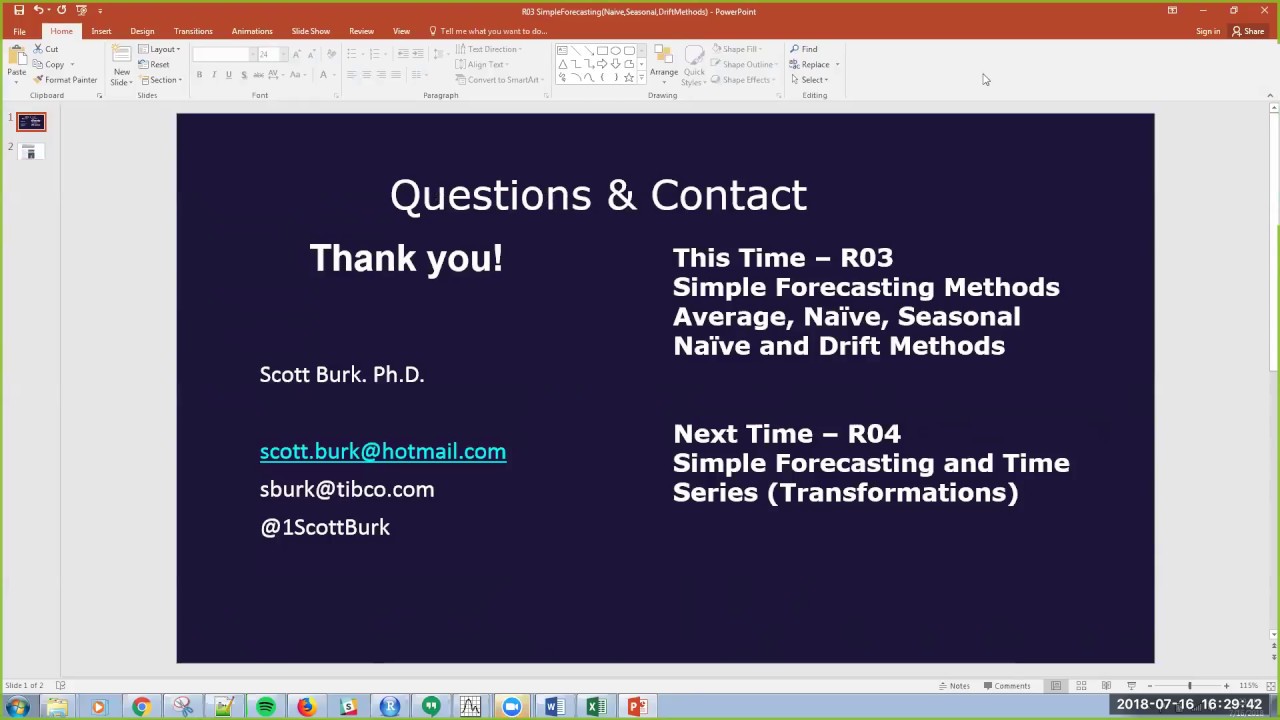This screenshot has width=1280, height=720.
Task: Click the Chrome icon in the taskbar
Action: (x=141, y=707)
